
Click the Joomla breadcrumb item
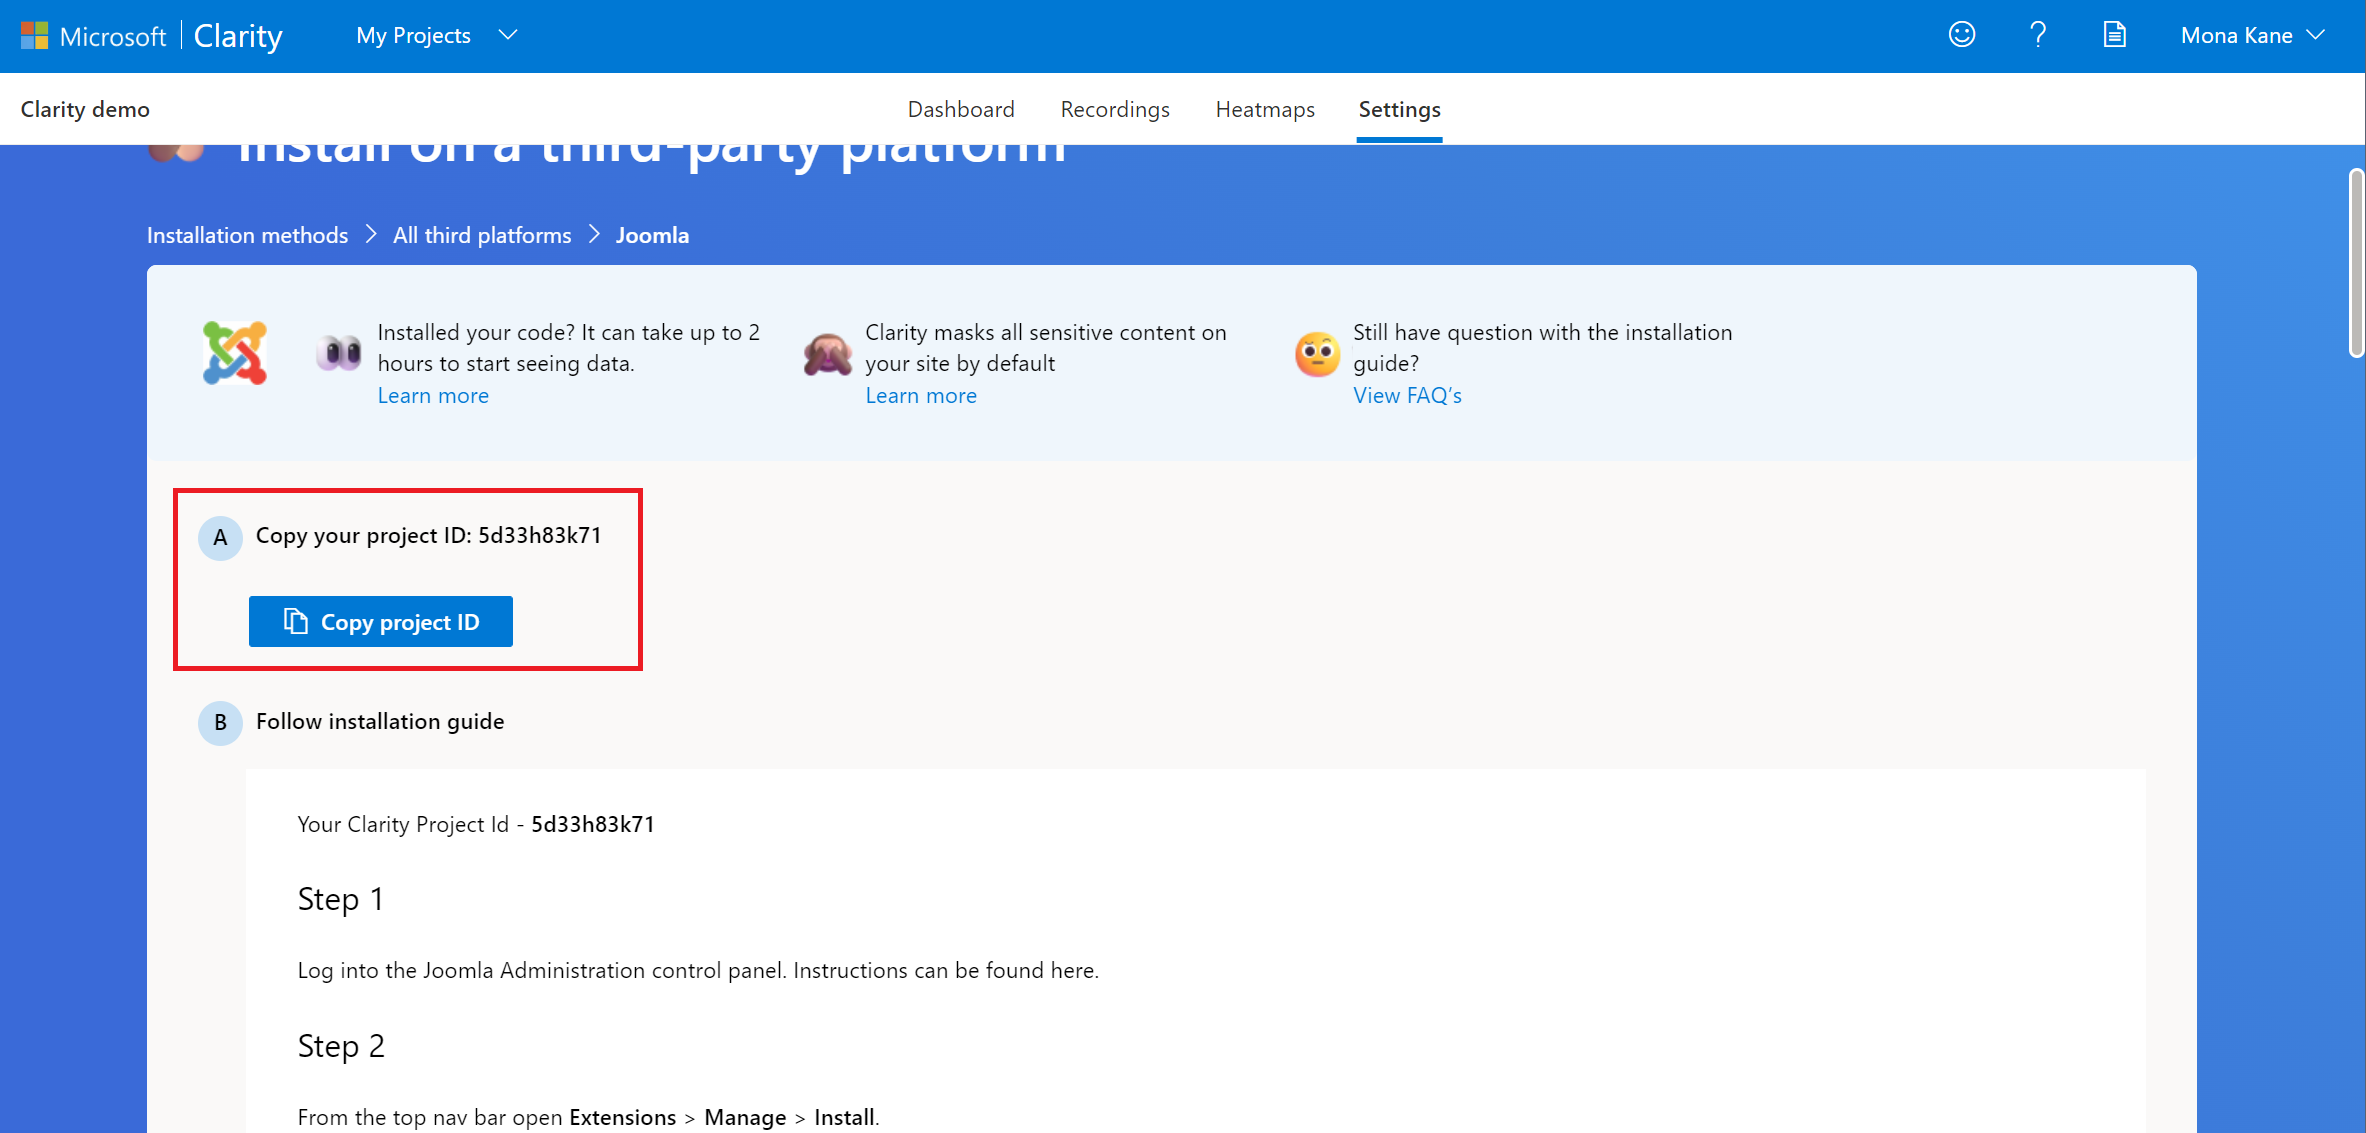652,235
